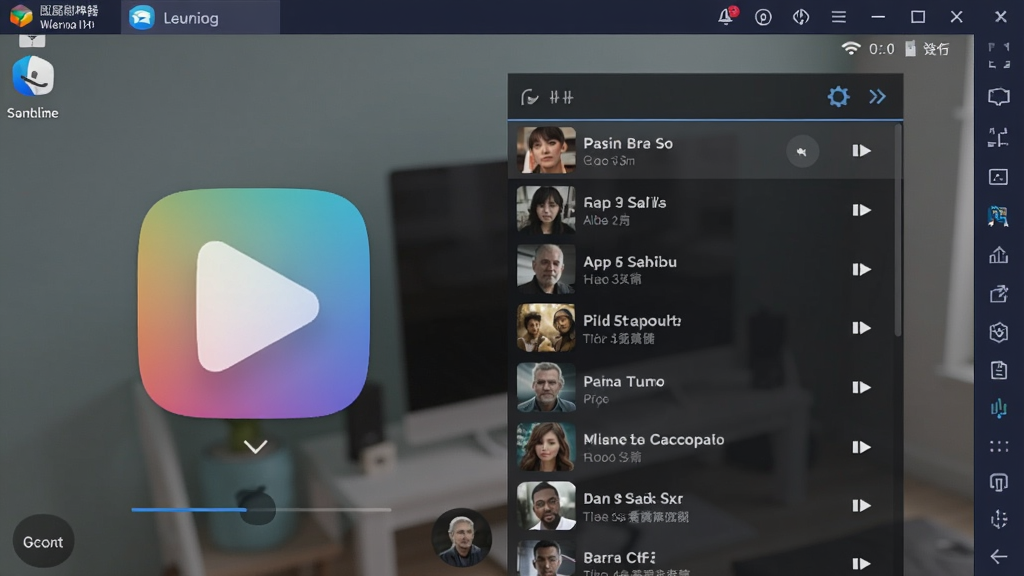
Task: Click the back arrow in right sidebar
Action: pyautogui.click(x=999, y=556)
